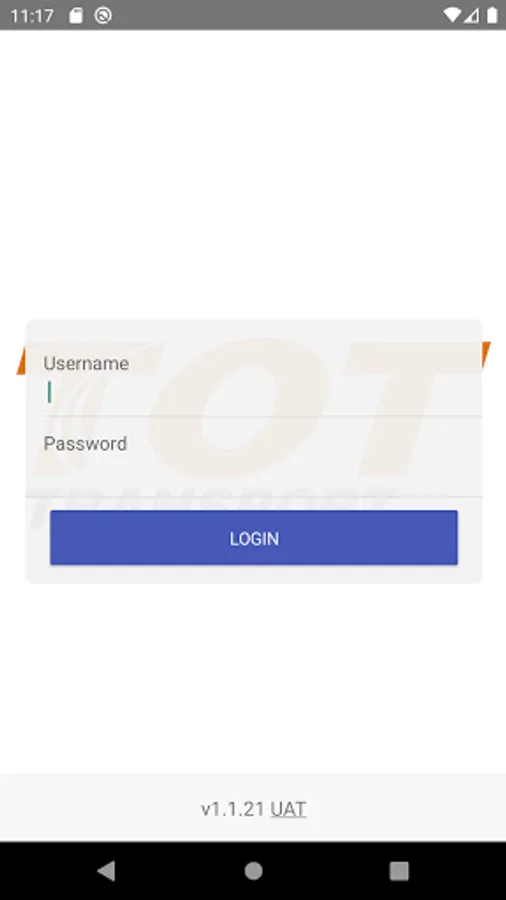Tap the cellular signal strength icon
The width and height of the screenshot is (506, 900).
tap(471, 15)
